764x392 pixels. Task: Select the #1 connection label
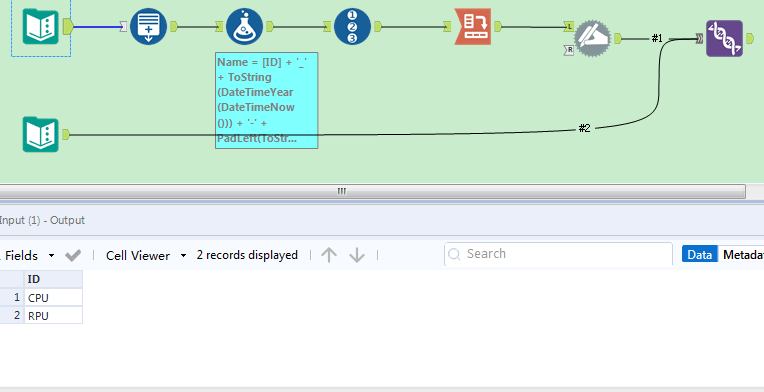pyautogui.click(x=657, y=38)
